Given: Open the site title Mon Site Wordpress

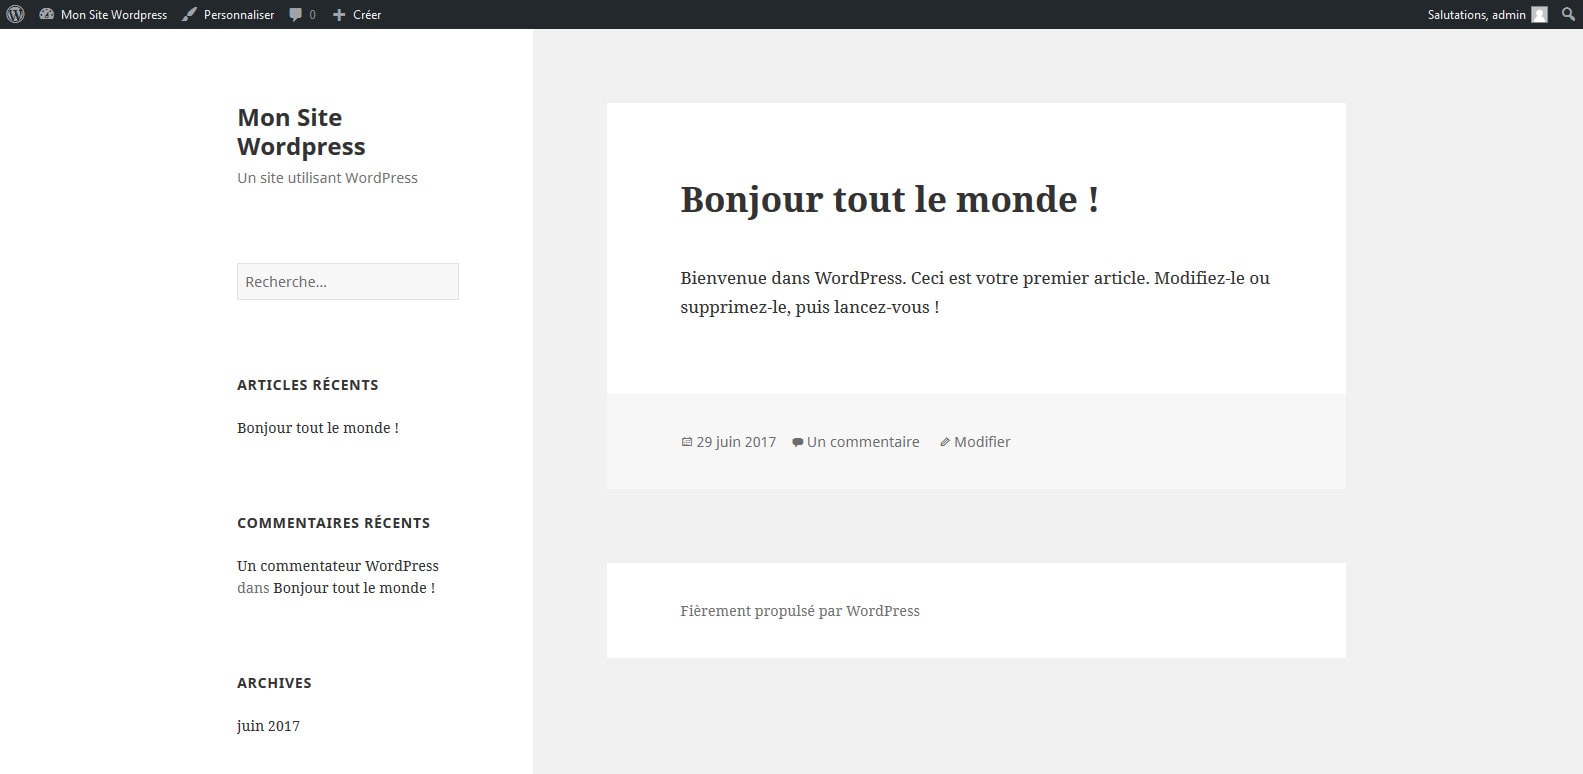Looking at the screenshot, I should [x=301, y=132].
